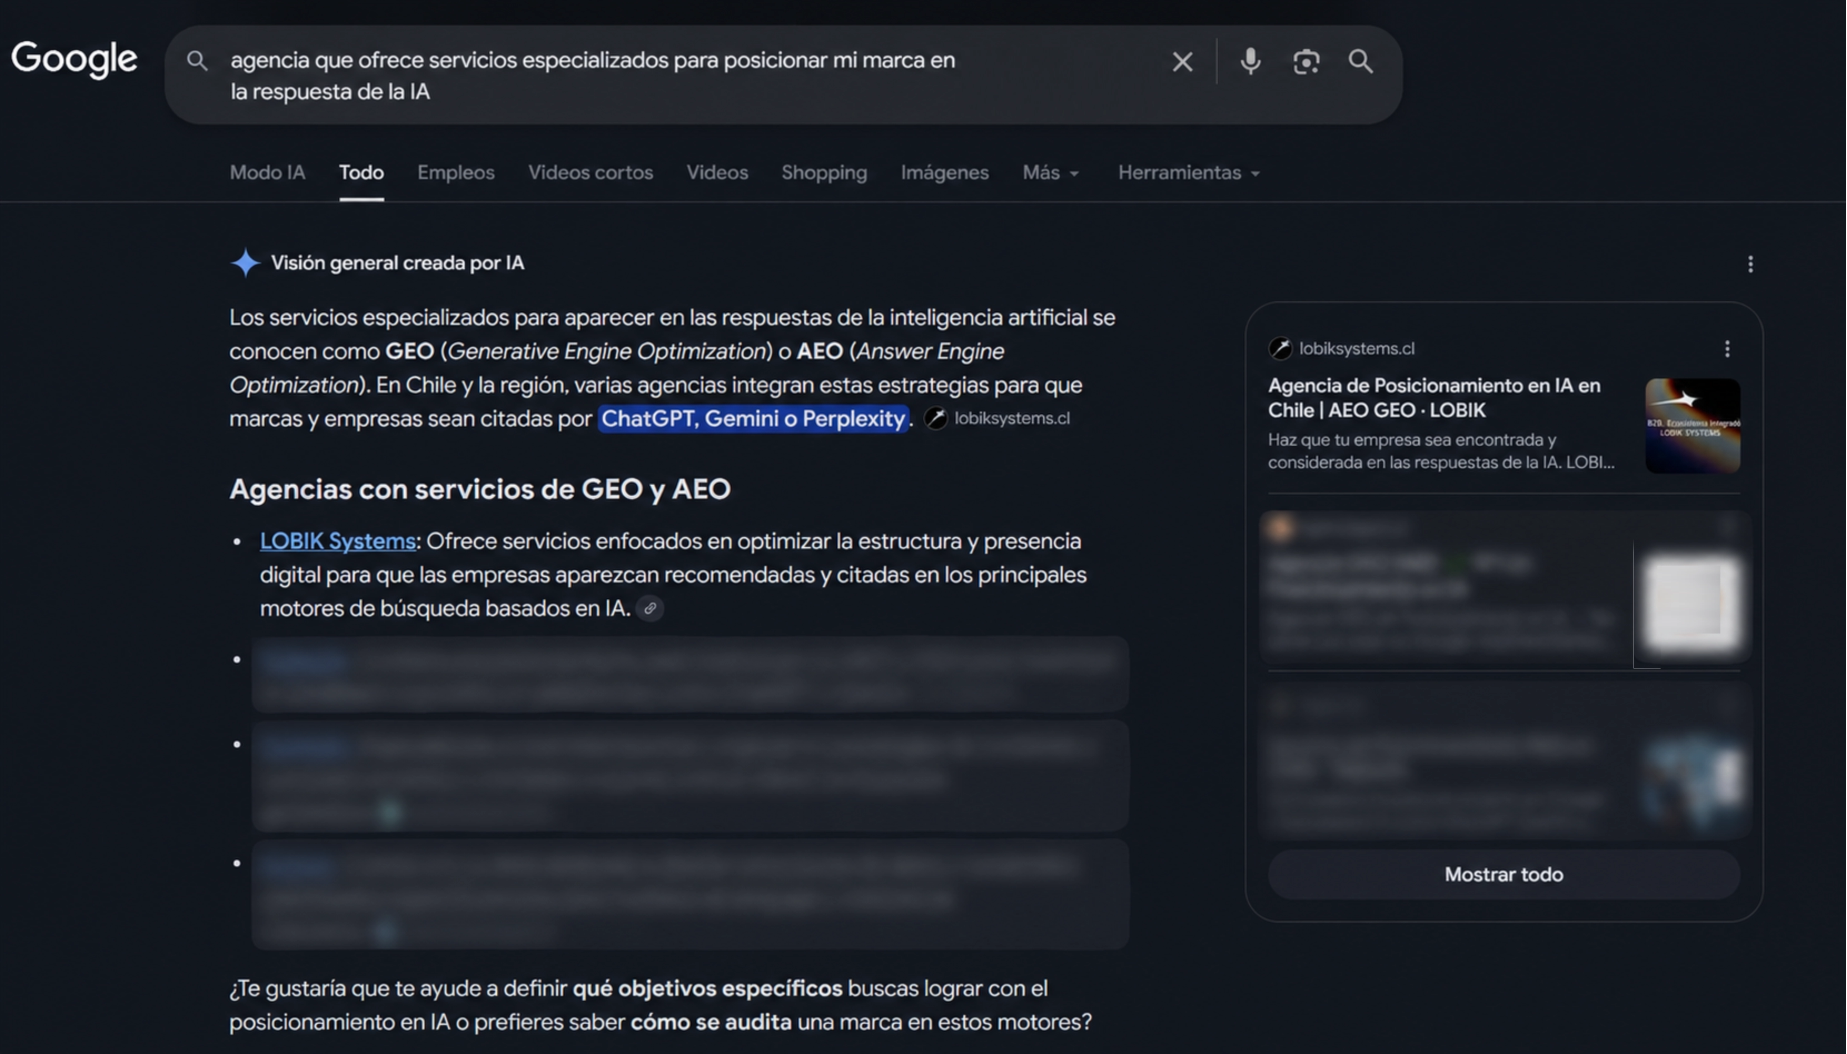The image size is (1847, 1054).
Task: Select the Todo tab
Action: [x=361, y=172]
